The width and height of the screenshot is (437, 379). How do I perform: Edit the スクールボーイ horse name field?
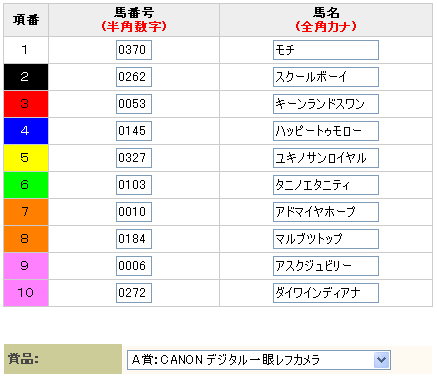(326, 77)
